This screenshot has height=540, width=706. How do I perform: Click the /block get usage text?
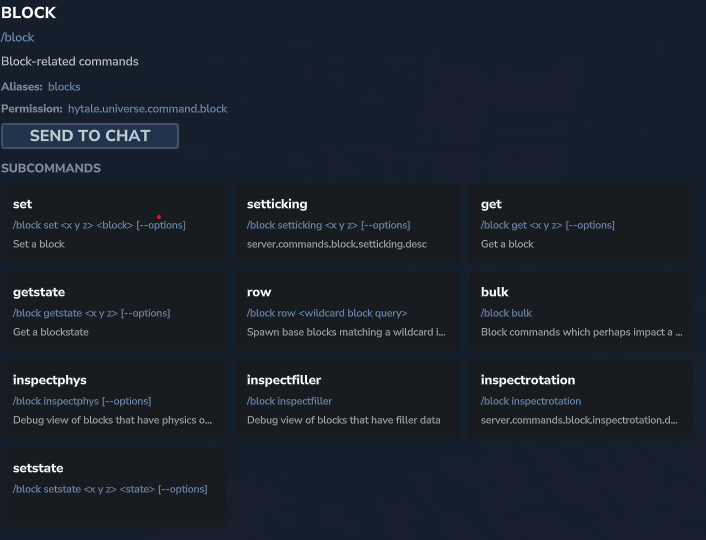tap(548, 225)
